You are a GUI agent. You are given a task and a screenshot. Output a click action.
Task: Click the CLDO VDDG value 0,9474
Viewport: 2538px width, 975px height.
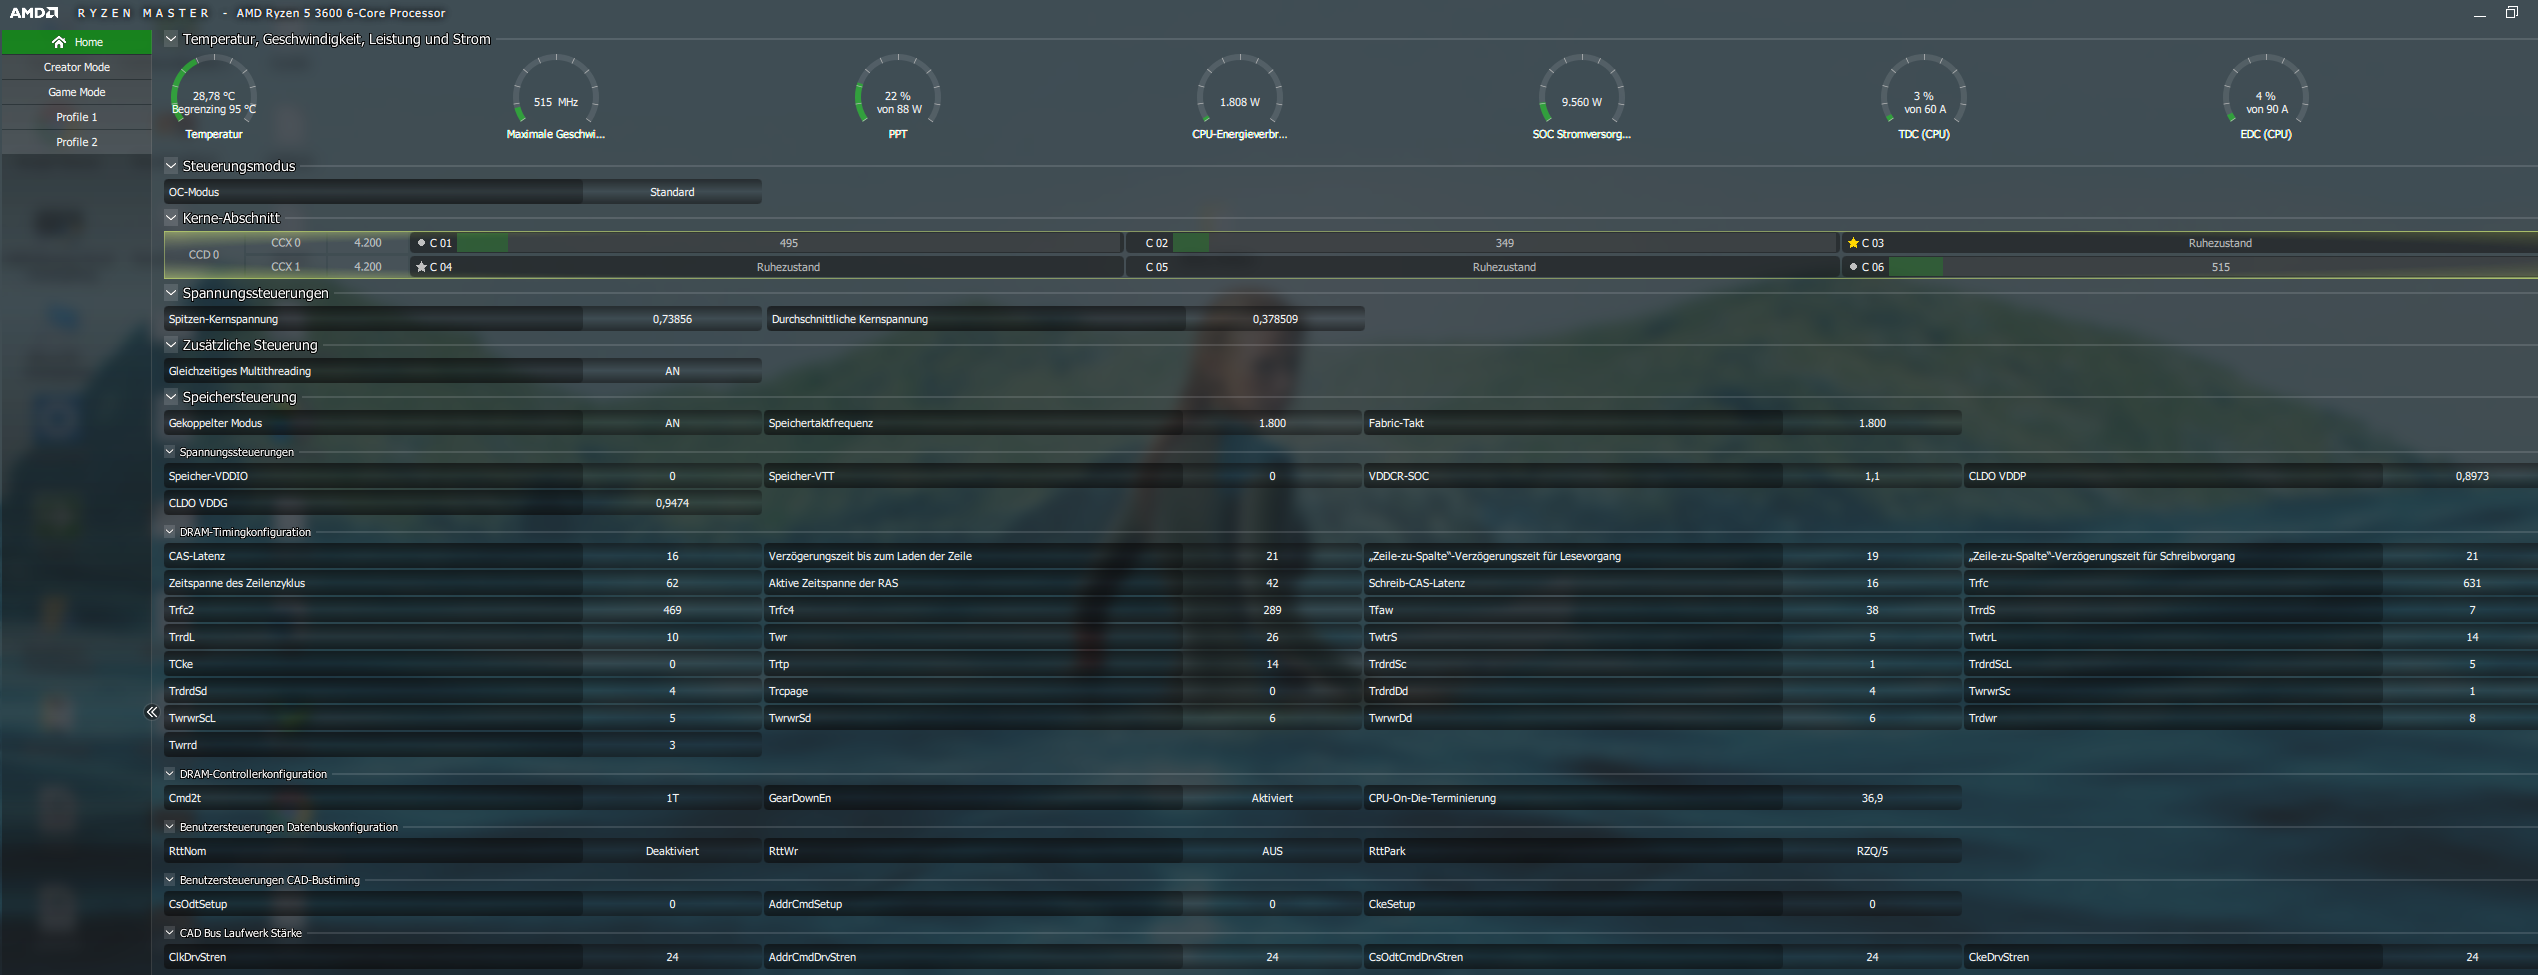click(672, 503)
